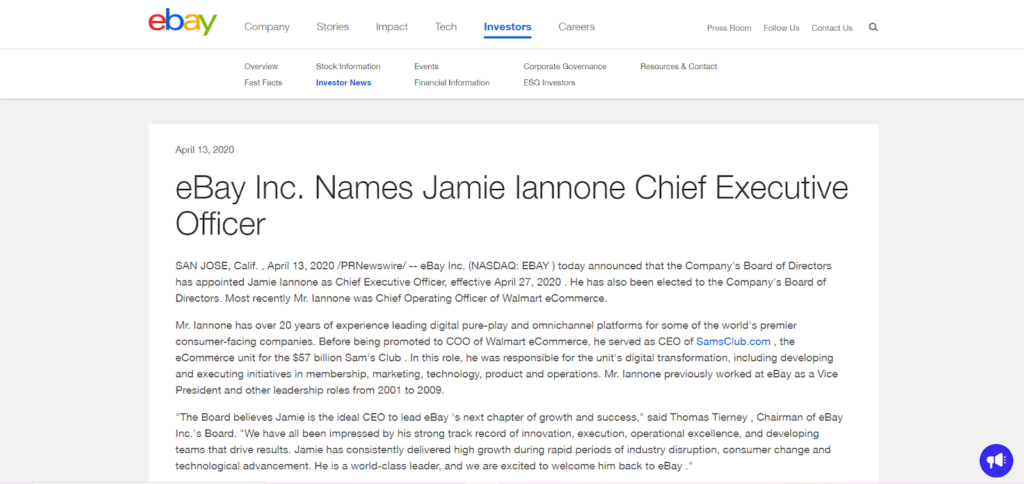Viewport: 1024px width, 484px height.
Task: Select Investor News submenu item
Action: [x=343, y=82]
